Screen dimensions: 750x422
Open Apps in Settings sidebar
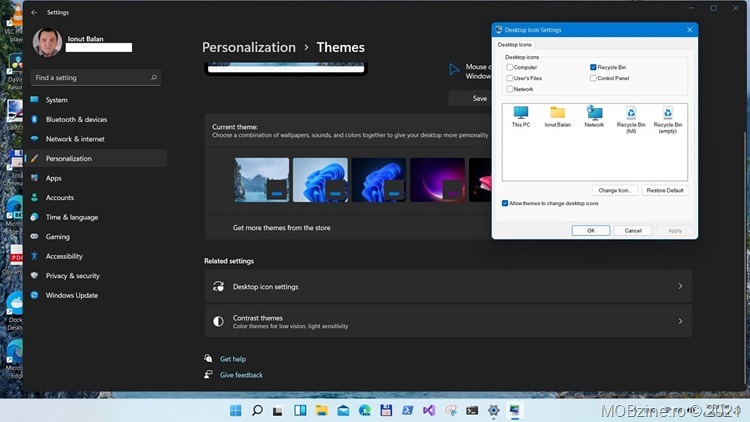(x=97, y=178)
